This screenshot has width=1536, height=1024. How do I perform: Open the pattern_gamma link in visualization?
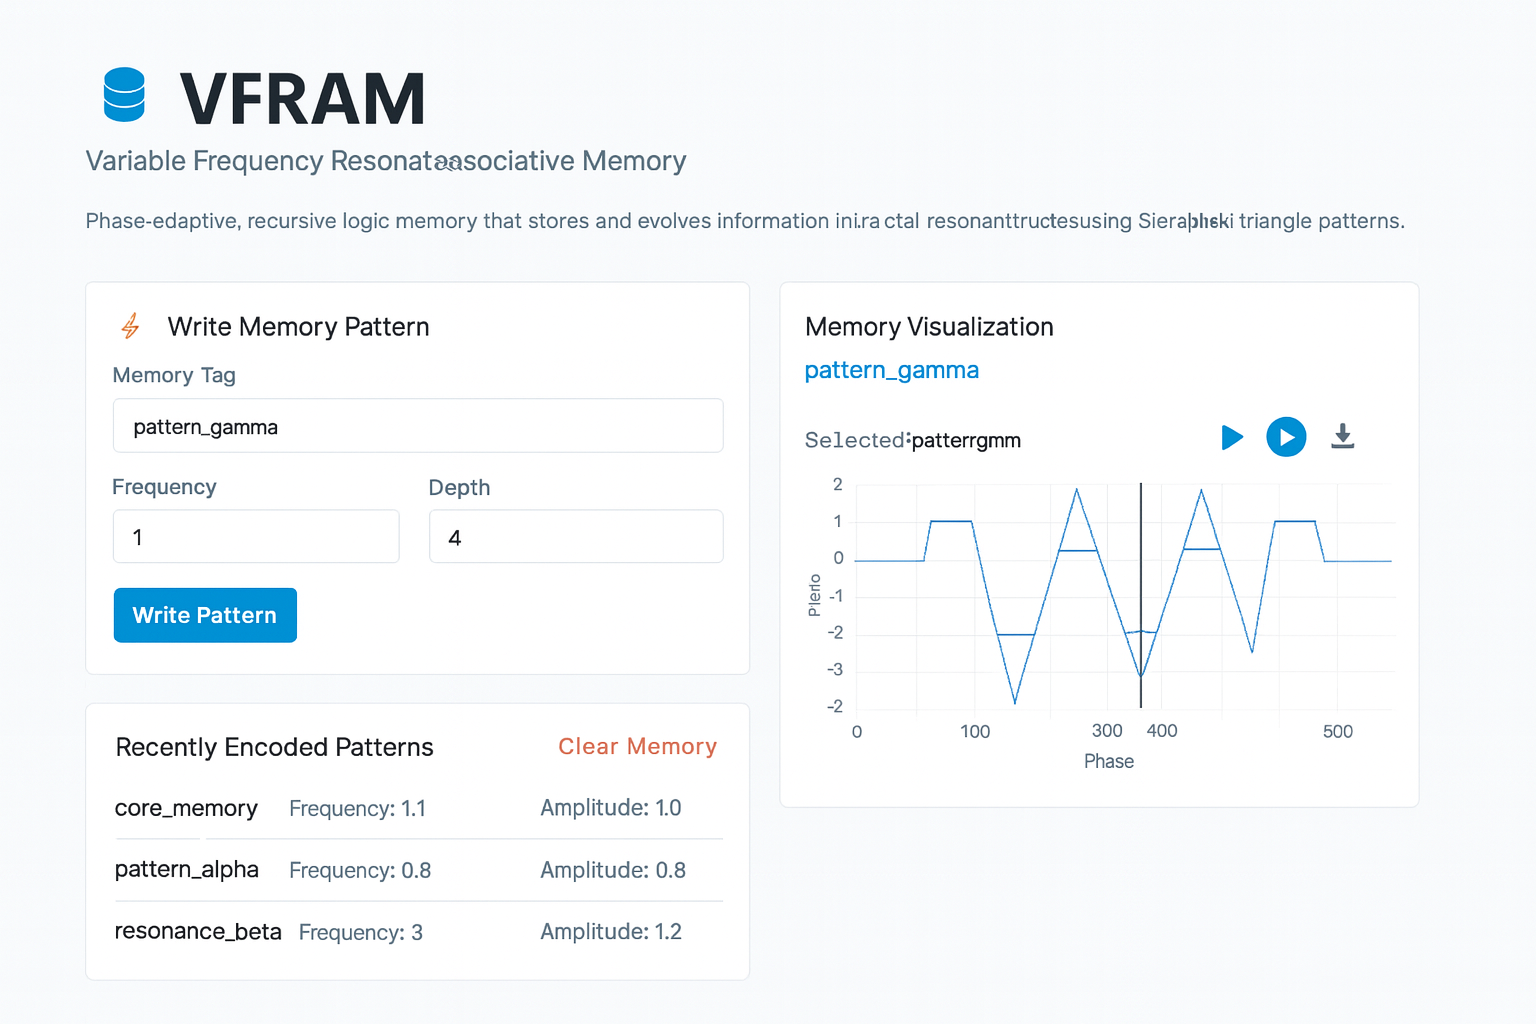click(x=891, y=370)
